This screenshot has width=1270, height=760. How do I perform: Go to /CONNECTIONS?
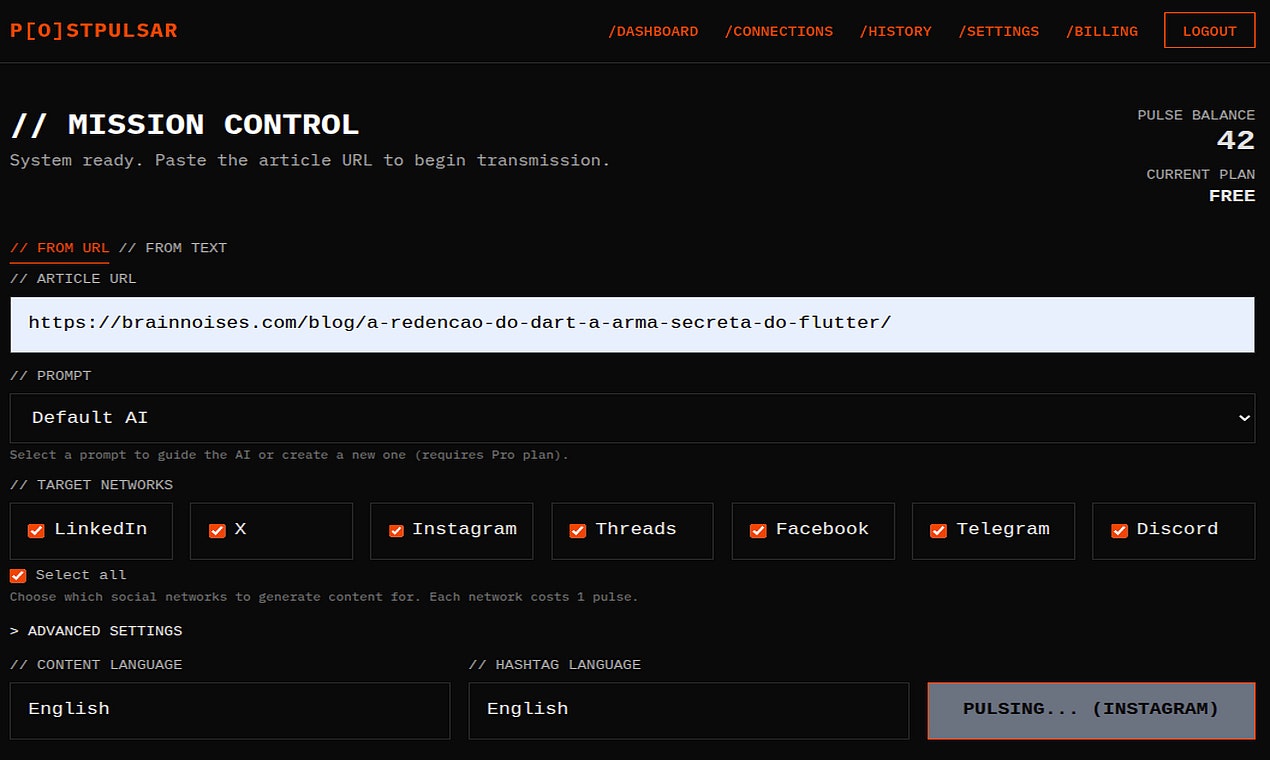[779, 31]
